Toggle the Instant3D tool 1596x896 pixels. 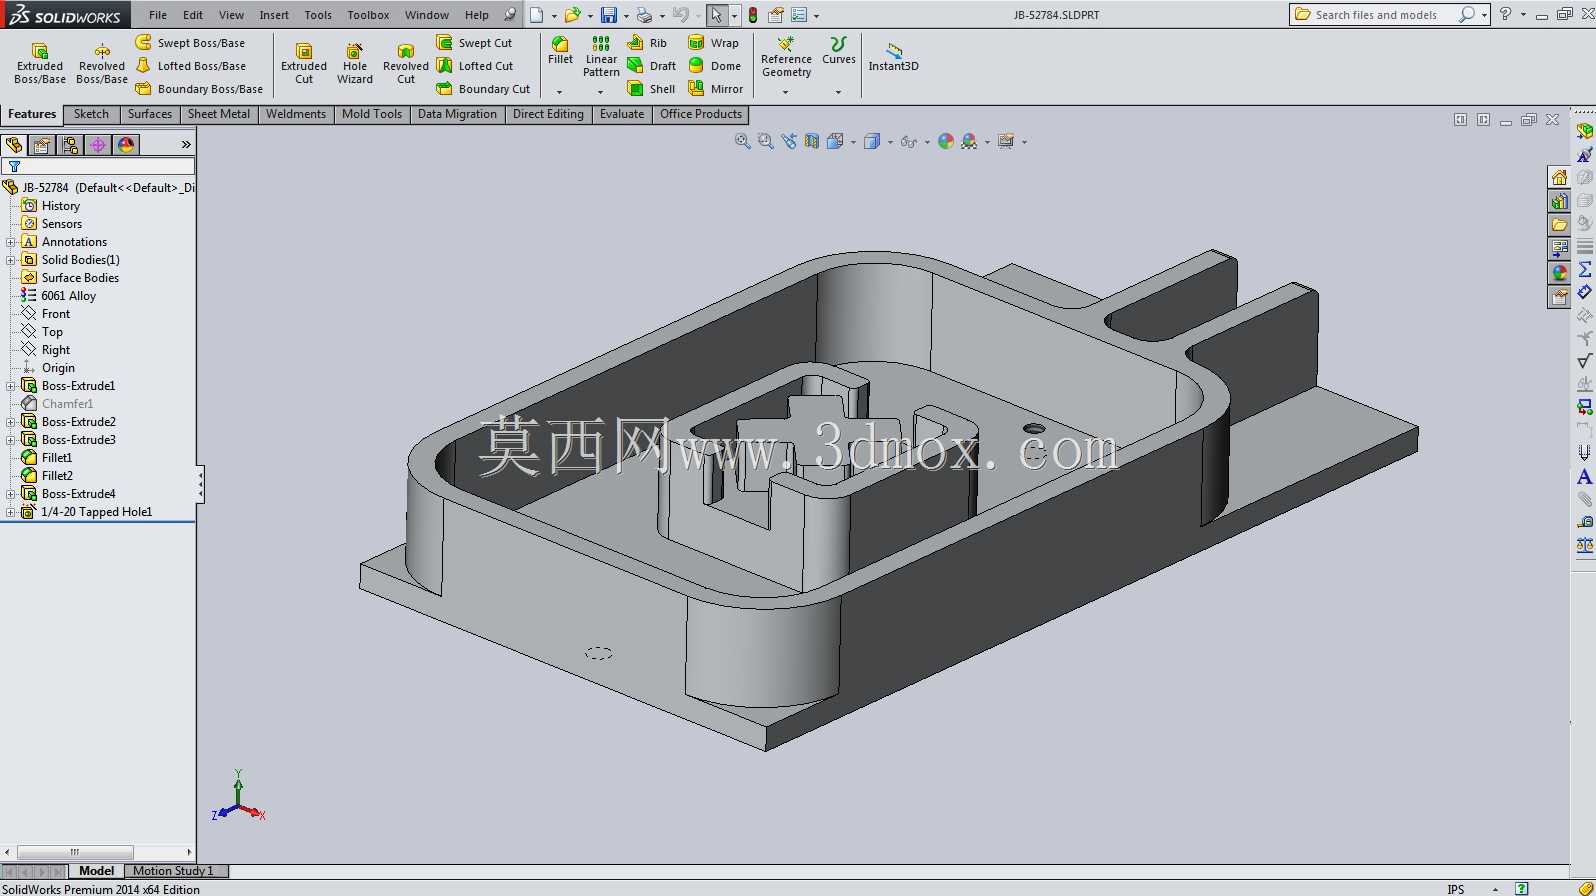coord(893,57)
